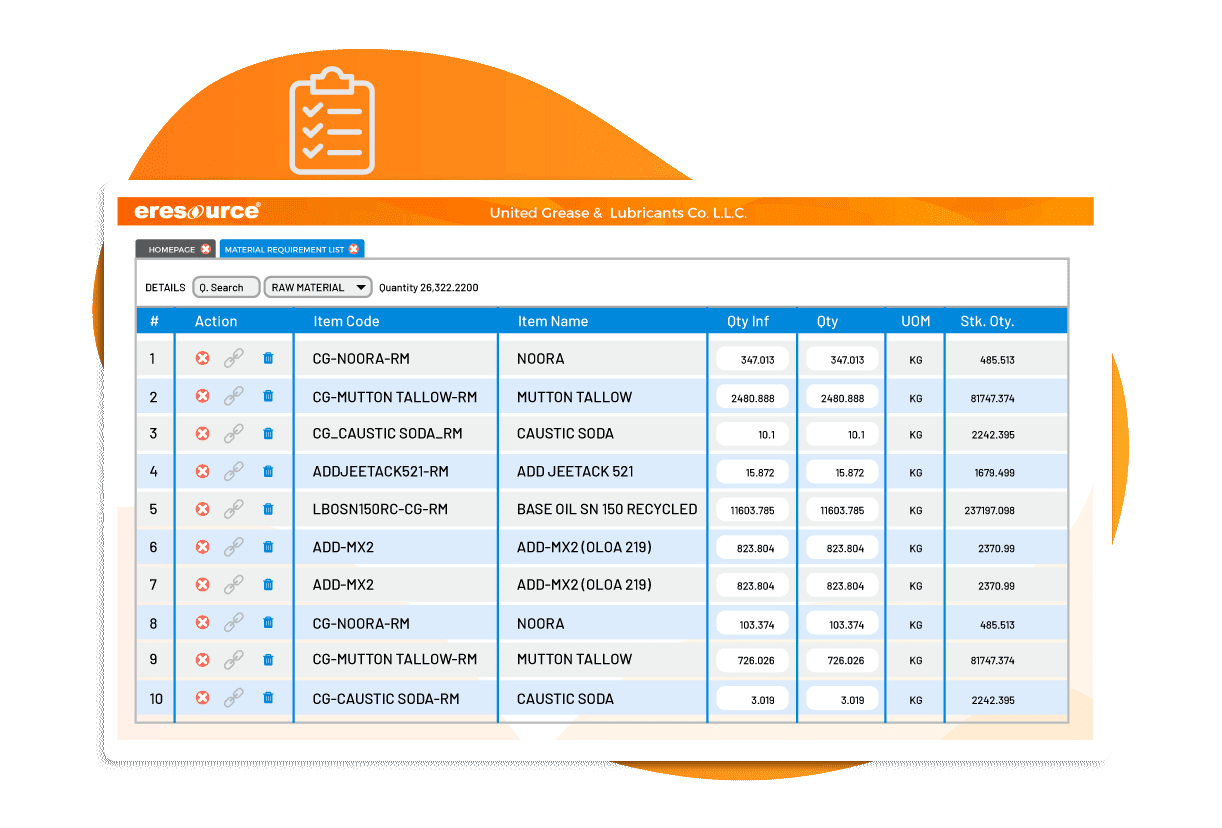Click the red remove icon in row 1
The height and width of the screenshot is (828, 1222).
coord(202,358)
